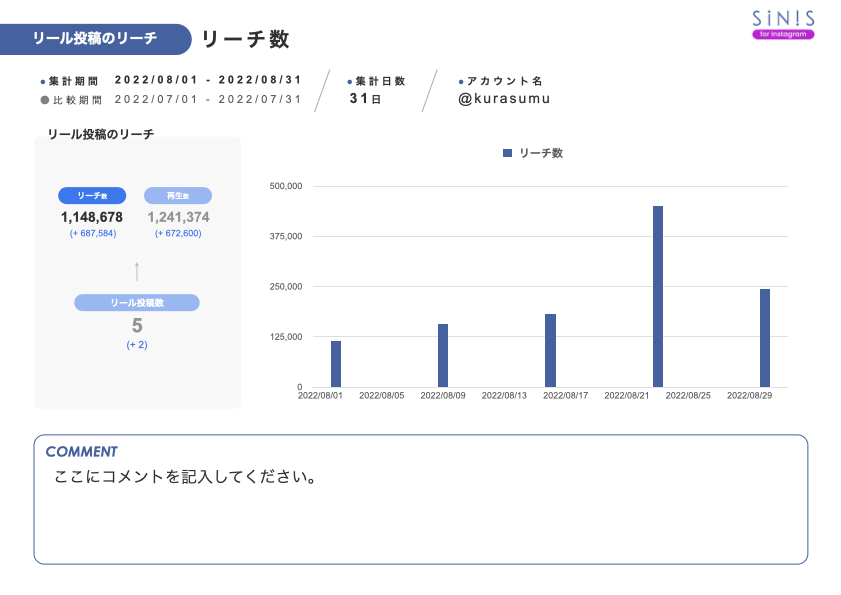Toggle the リール投稿数 pill badge

[x=137, y=302]
